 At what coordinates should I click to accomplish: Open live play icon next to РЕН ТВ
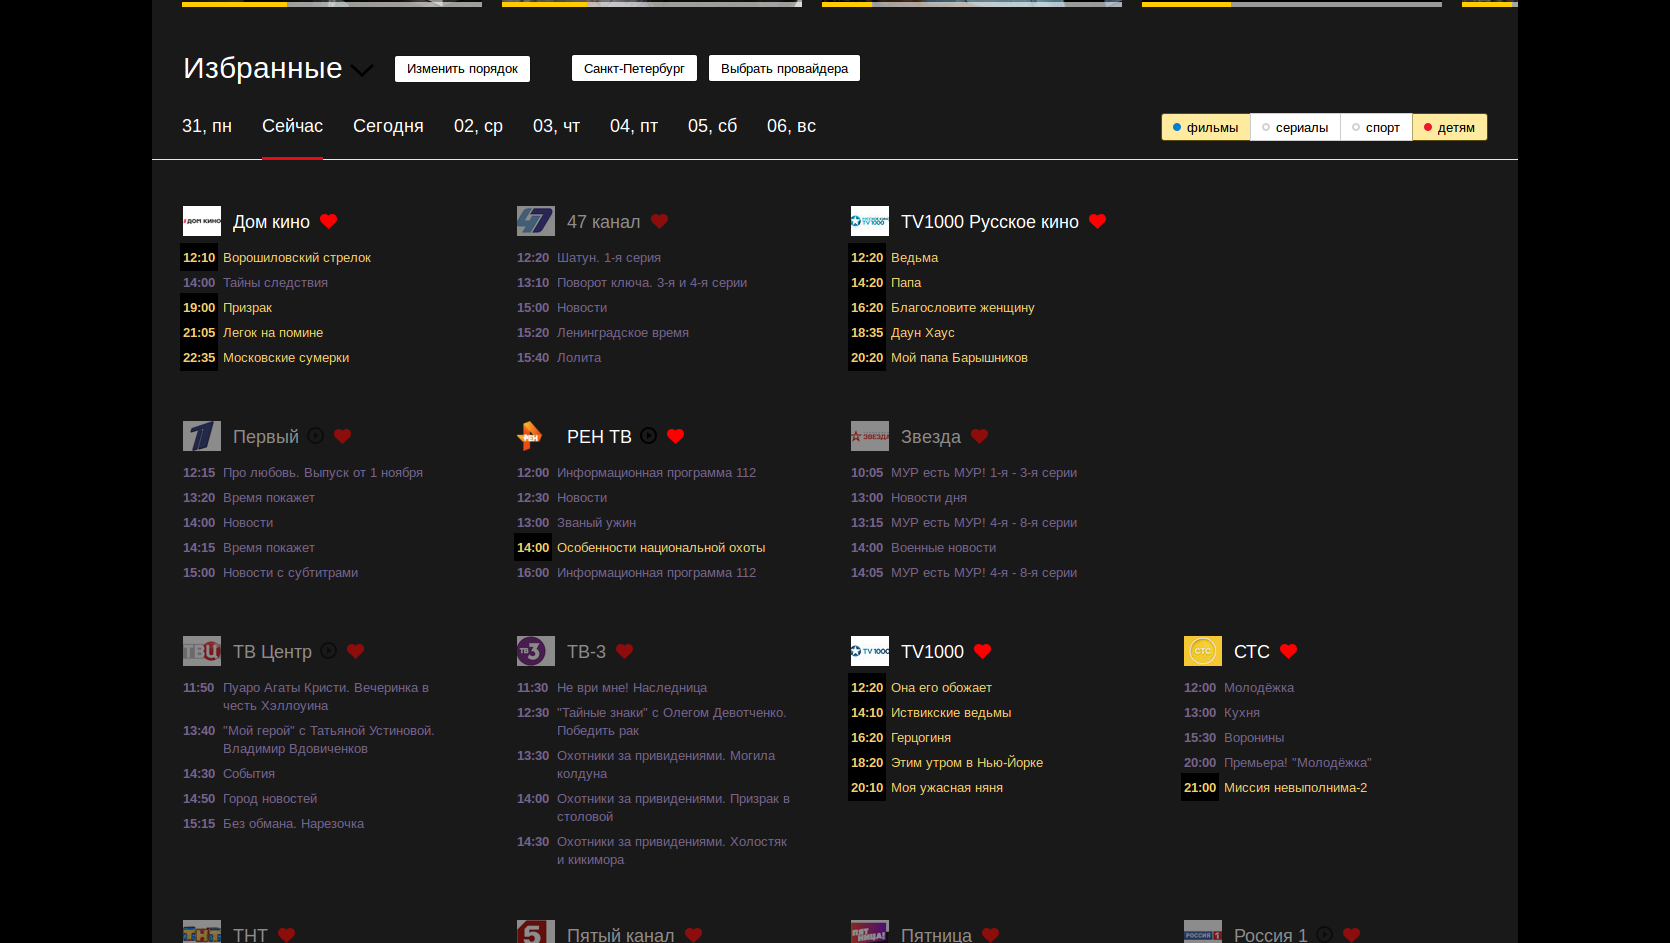coord(648,436)
